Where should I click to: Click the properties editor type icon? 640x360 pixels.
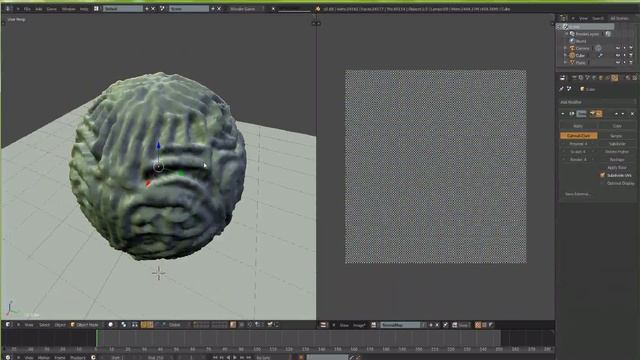[563, 78]
